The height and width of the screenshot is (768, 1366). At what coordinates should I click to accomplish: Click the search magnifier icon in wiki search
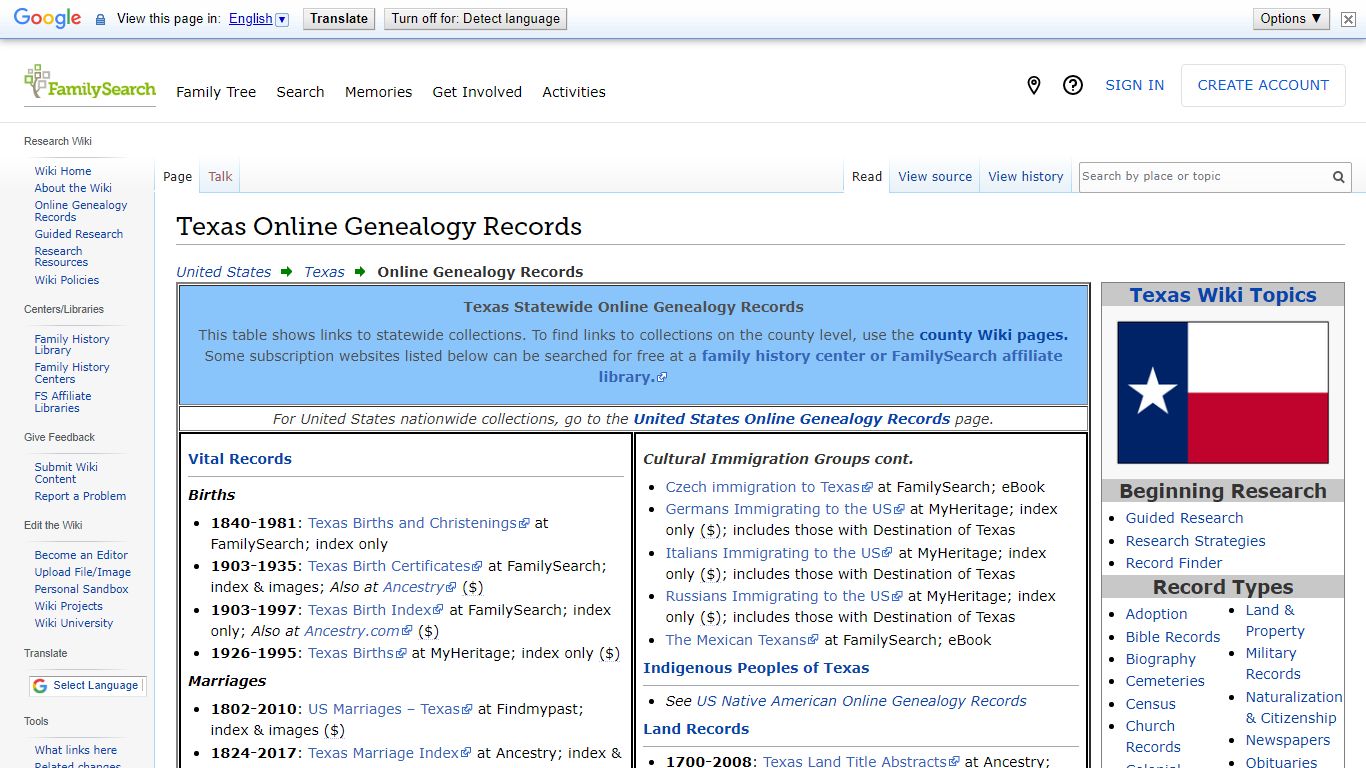tap(1338, 177)
